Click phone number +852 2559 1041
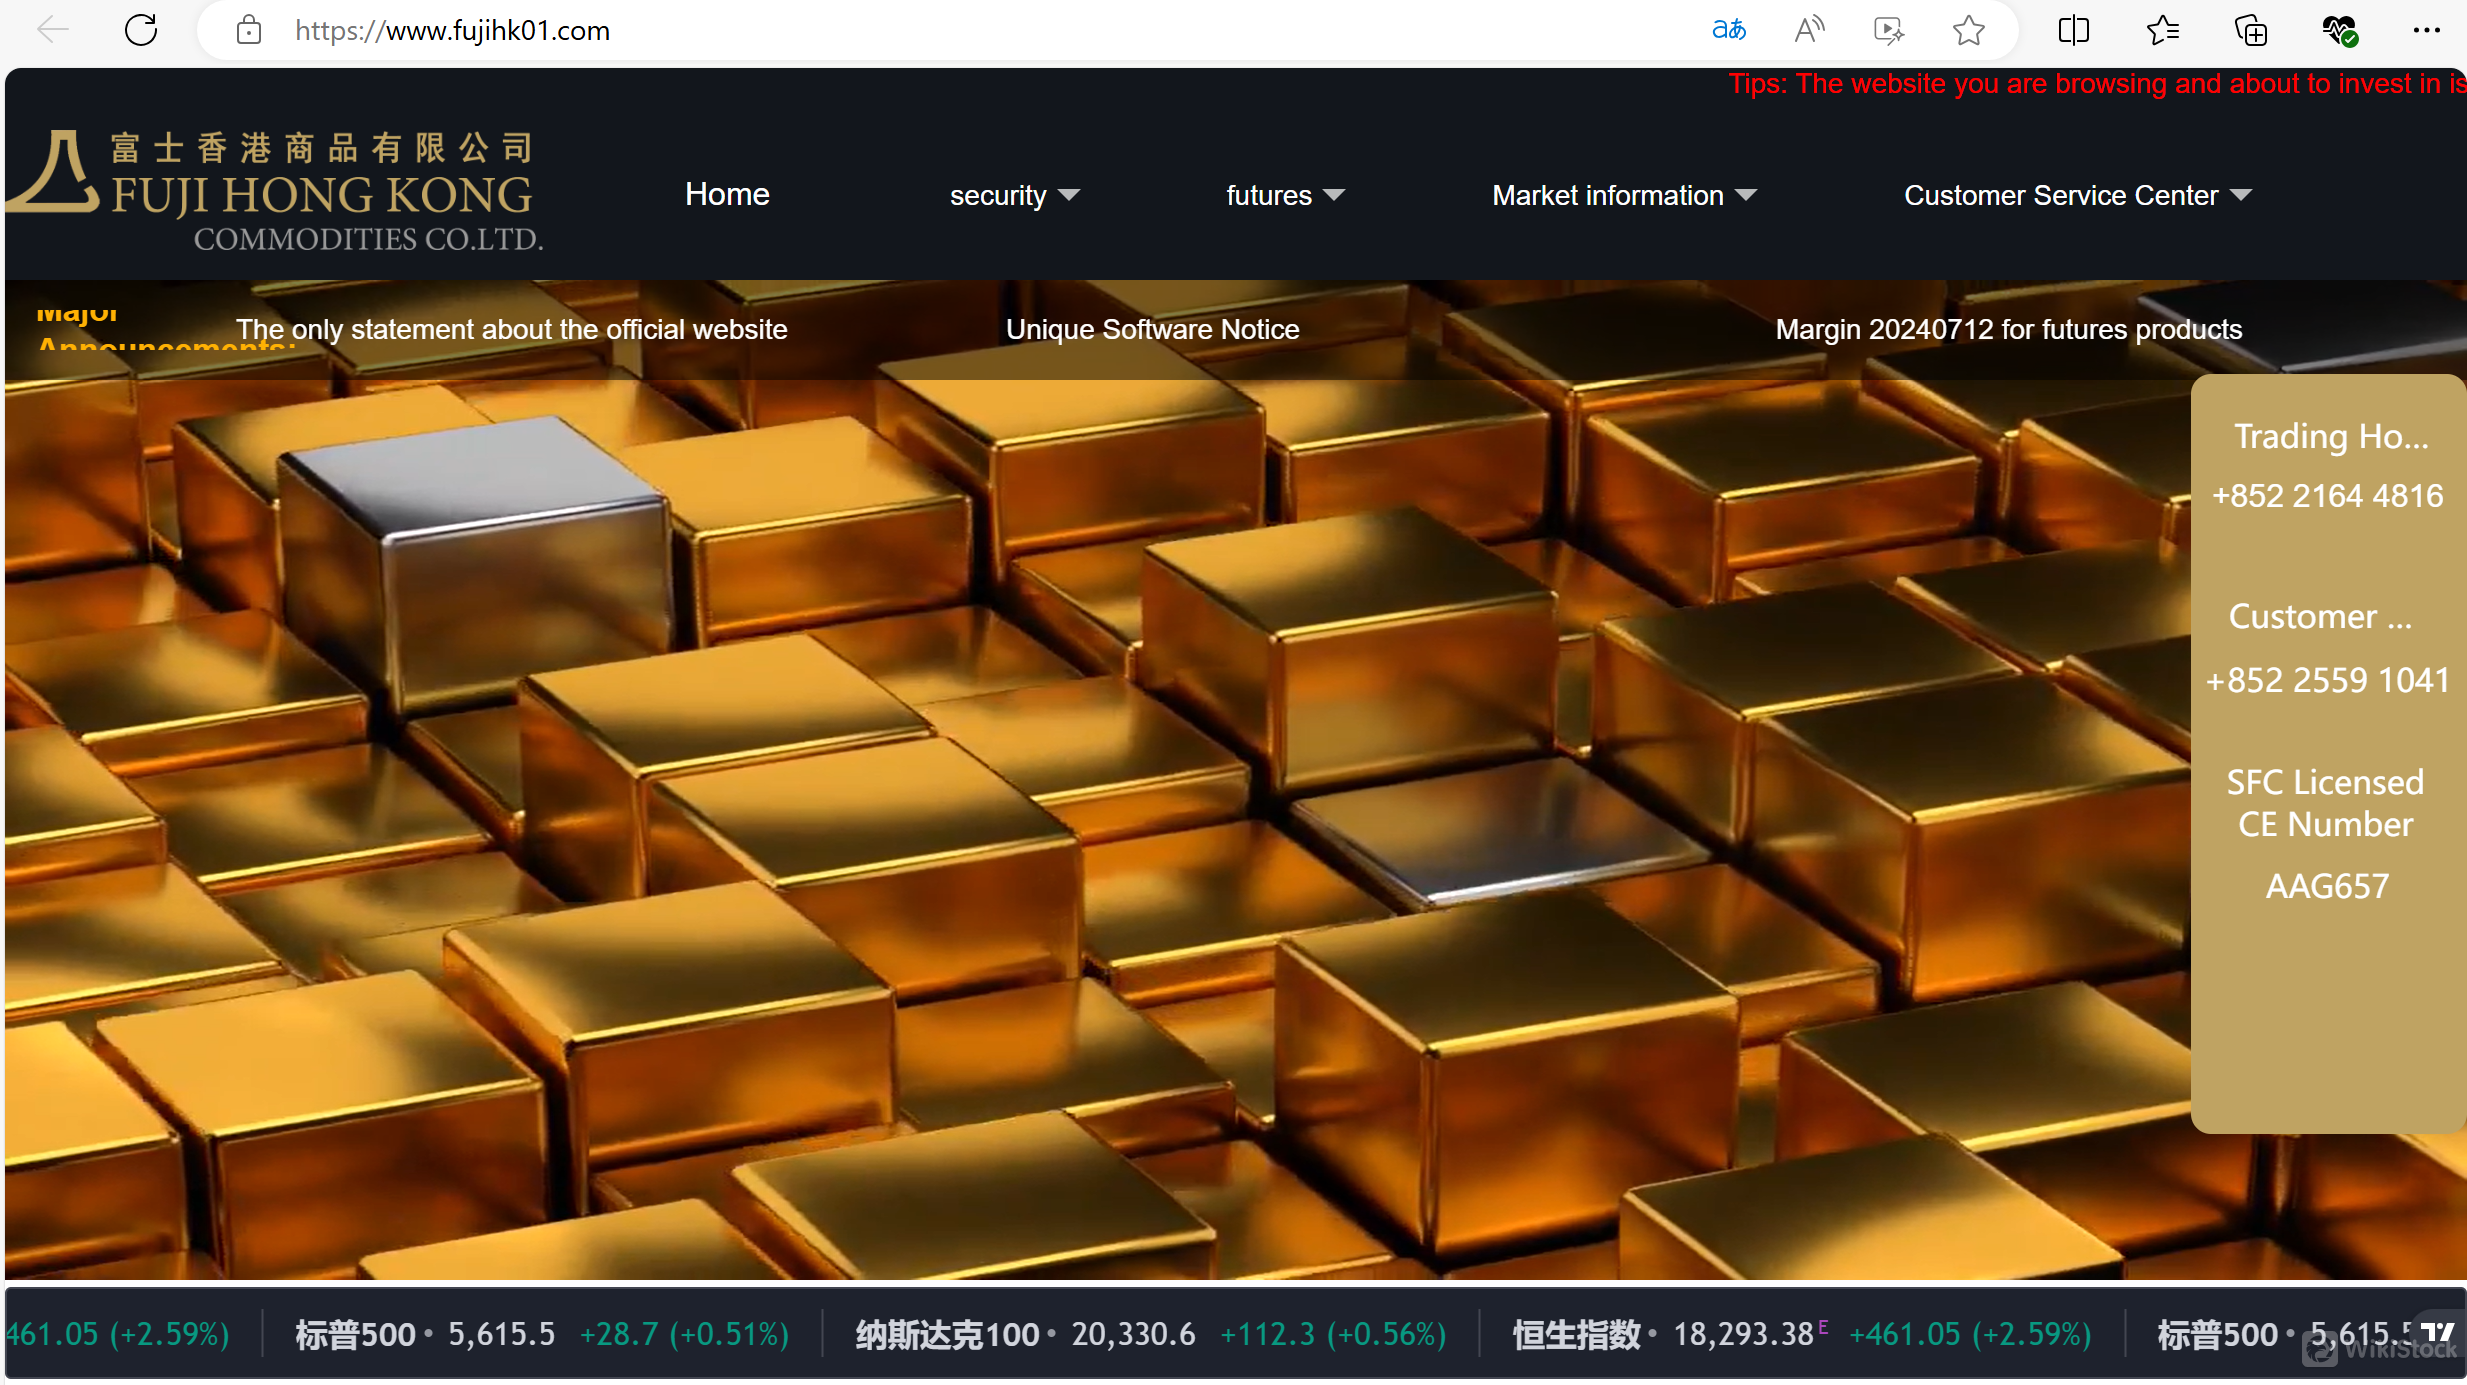The height and width of the screenshot is (1385, 2467). pyautogui.click(x=2328, y=680)
